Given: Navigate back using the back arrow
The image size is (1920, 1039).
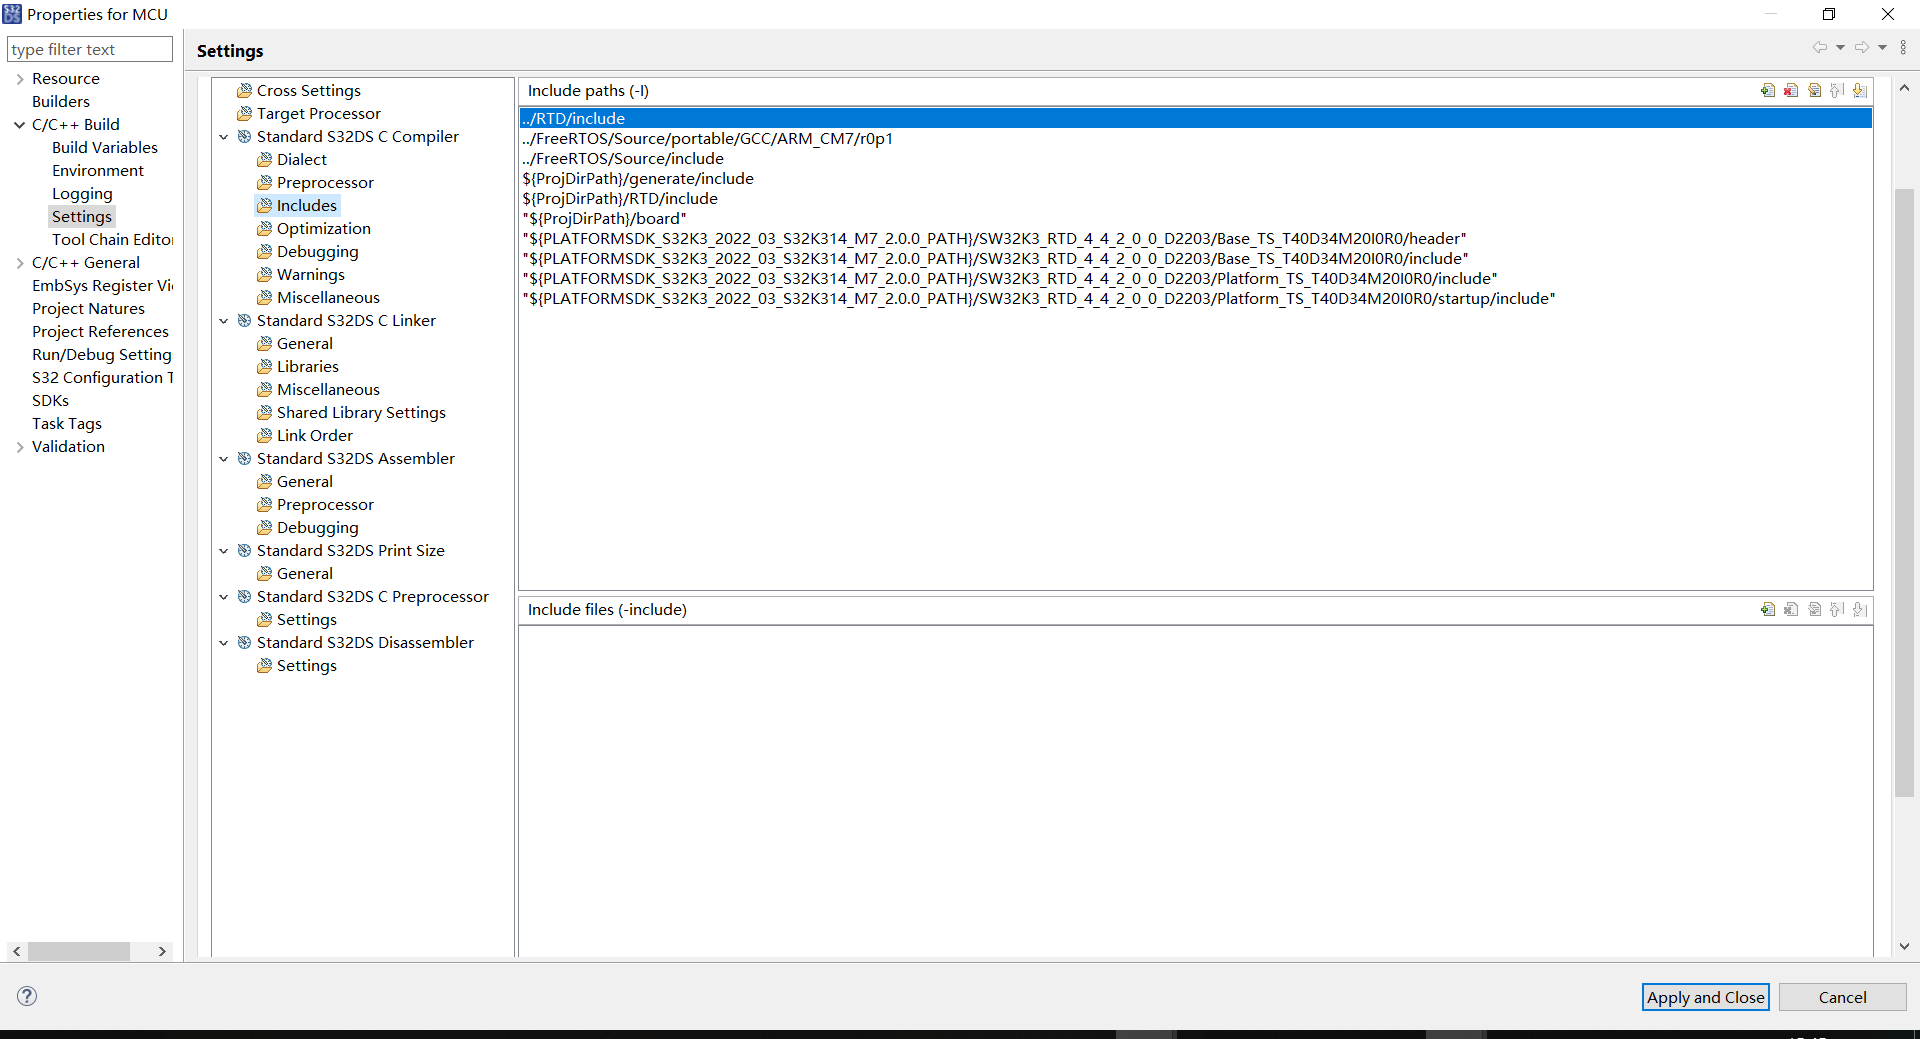Looking at the screenshot, I should (x=1820, y=47).
